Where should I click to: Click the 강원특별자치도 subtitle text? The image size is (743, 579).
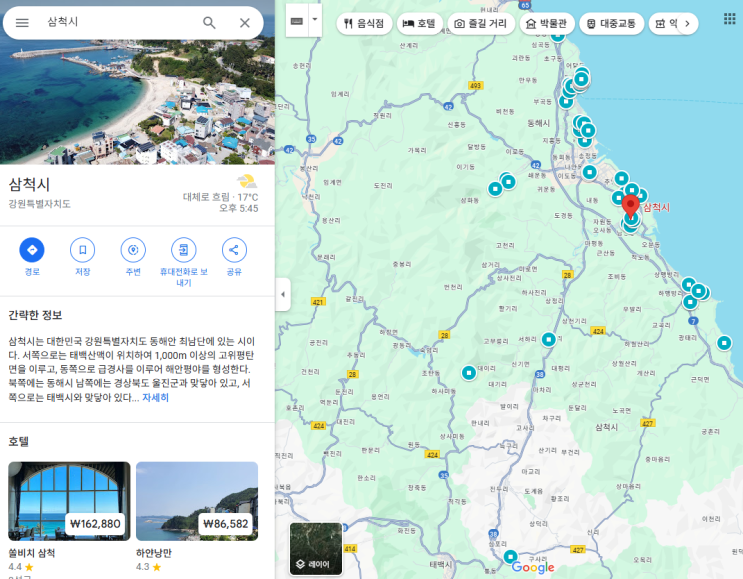(x=39, y=204)
